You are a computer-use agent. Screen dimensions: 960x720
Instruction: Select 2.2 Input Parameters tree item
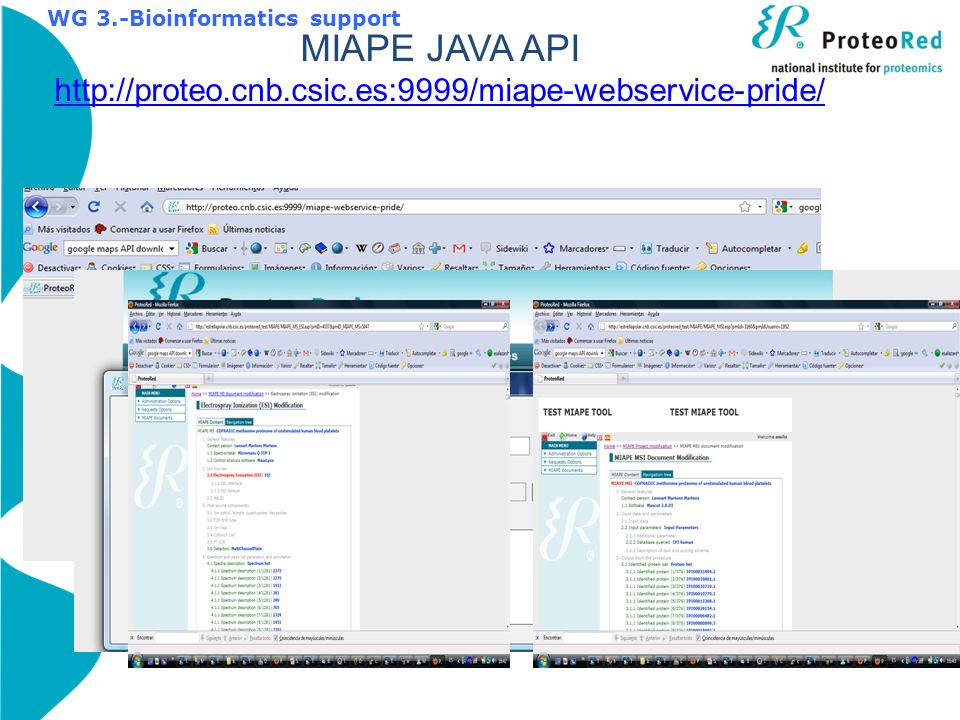[659, 527]
